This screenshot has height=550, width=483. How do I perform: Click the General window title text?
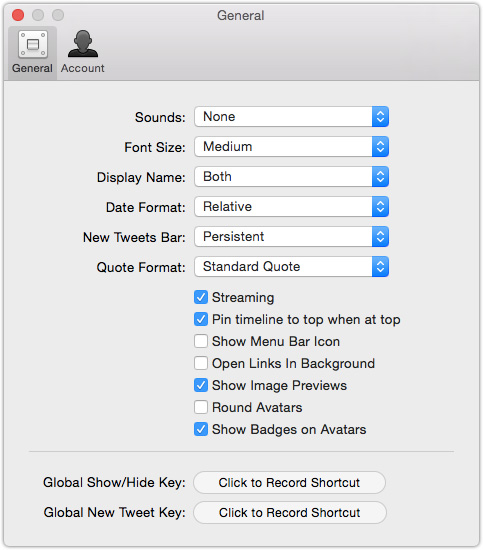pyautogui.click(x=241, y=15)
